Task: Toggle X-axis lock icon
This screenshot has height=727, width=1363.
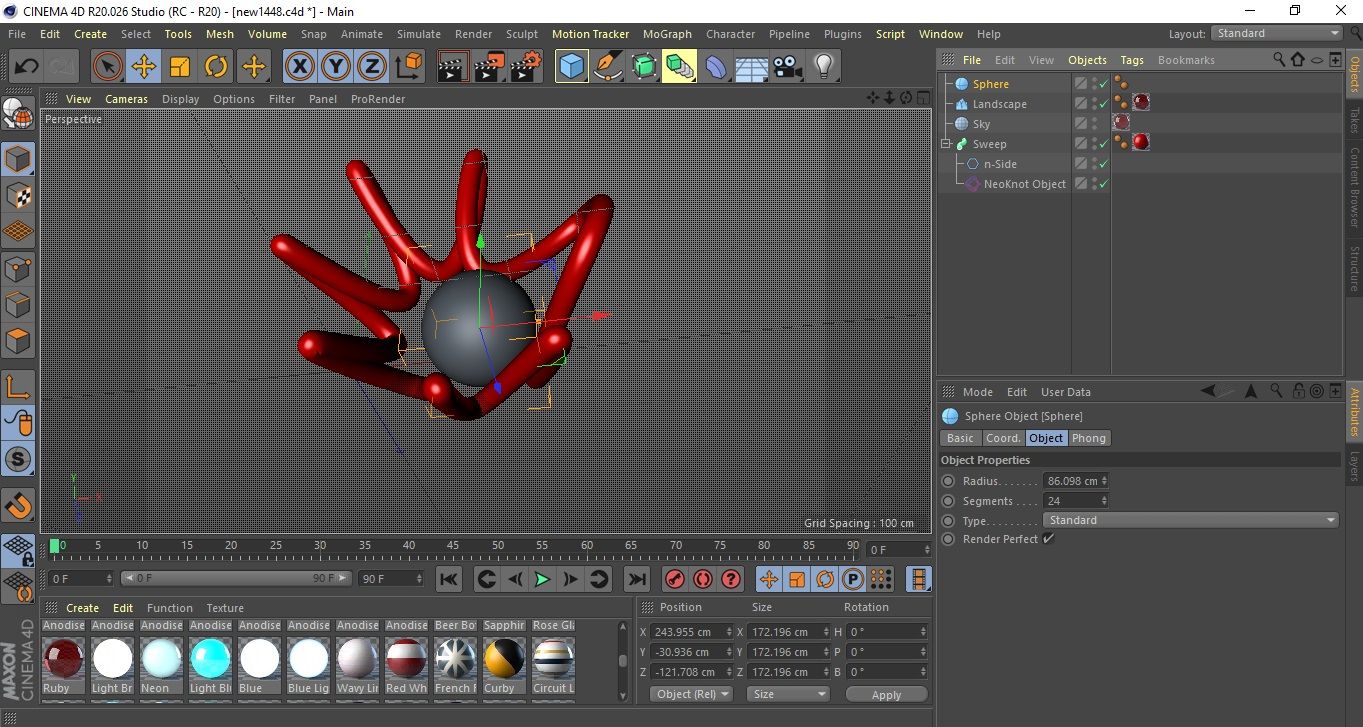Action: [x=299, y=67]
